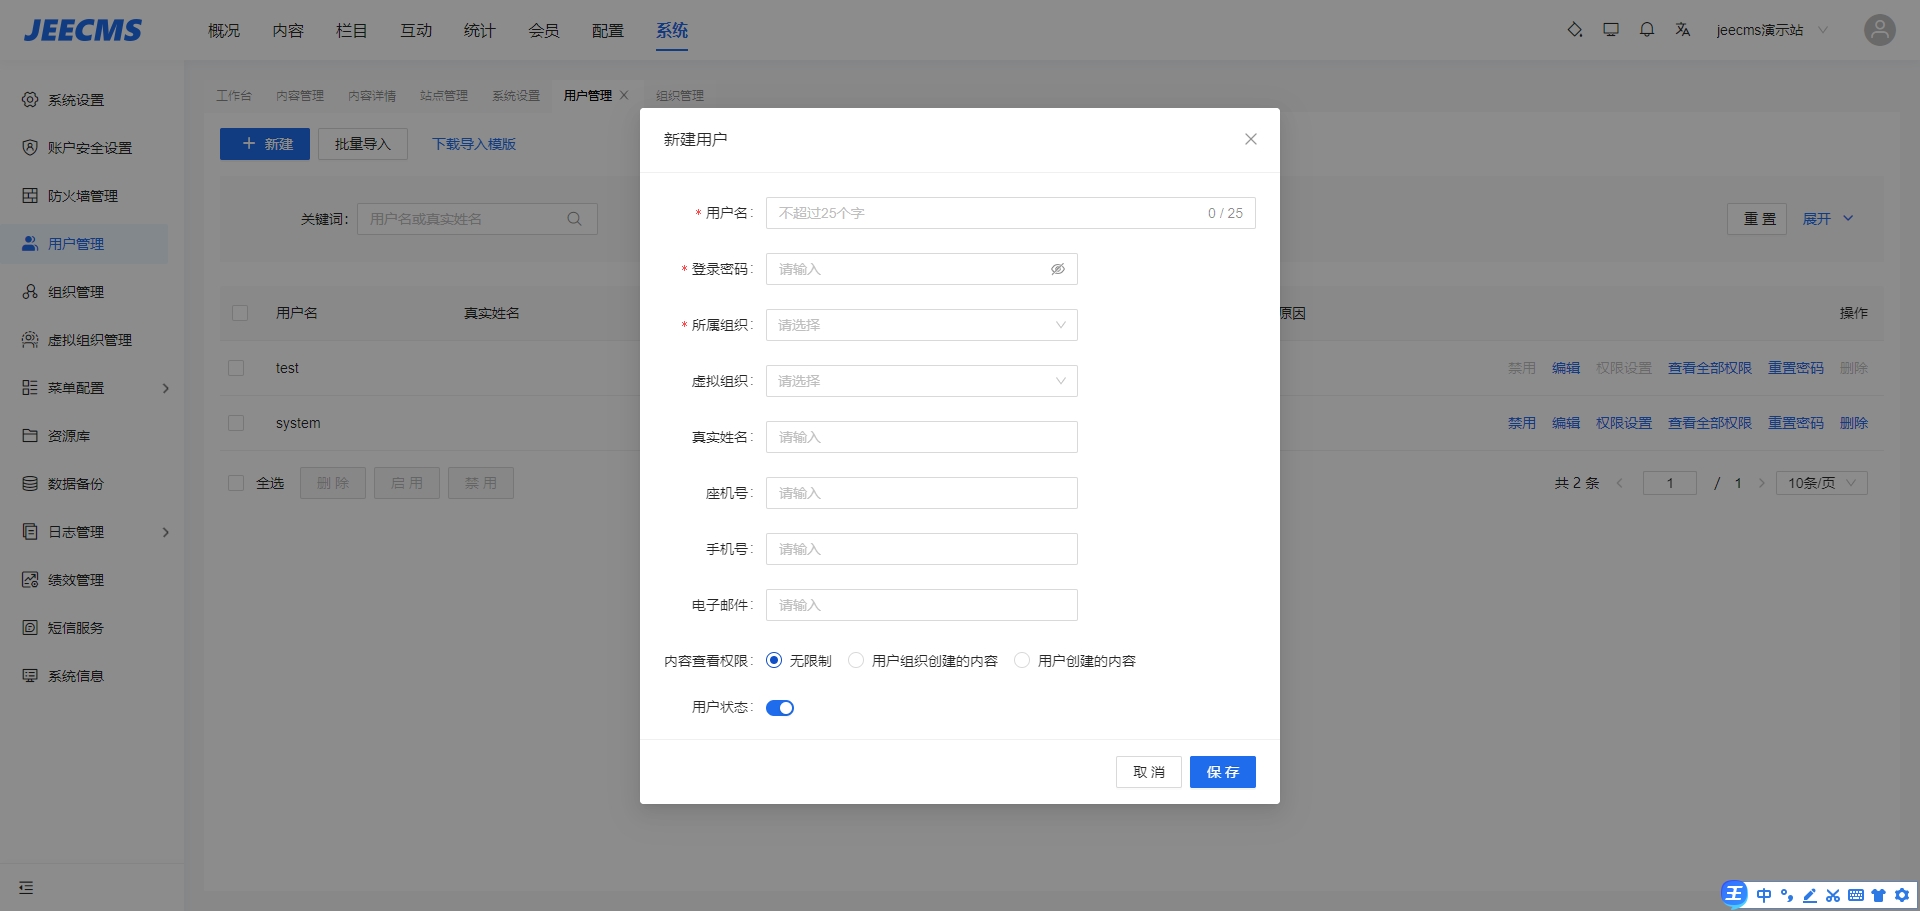
Task: Switch to the 组织管理 tab
Action: click(x=680, y=96)
